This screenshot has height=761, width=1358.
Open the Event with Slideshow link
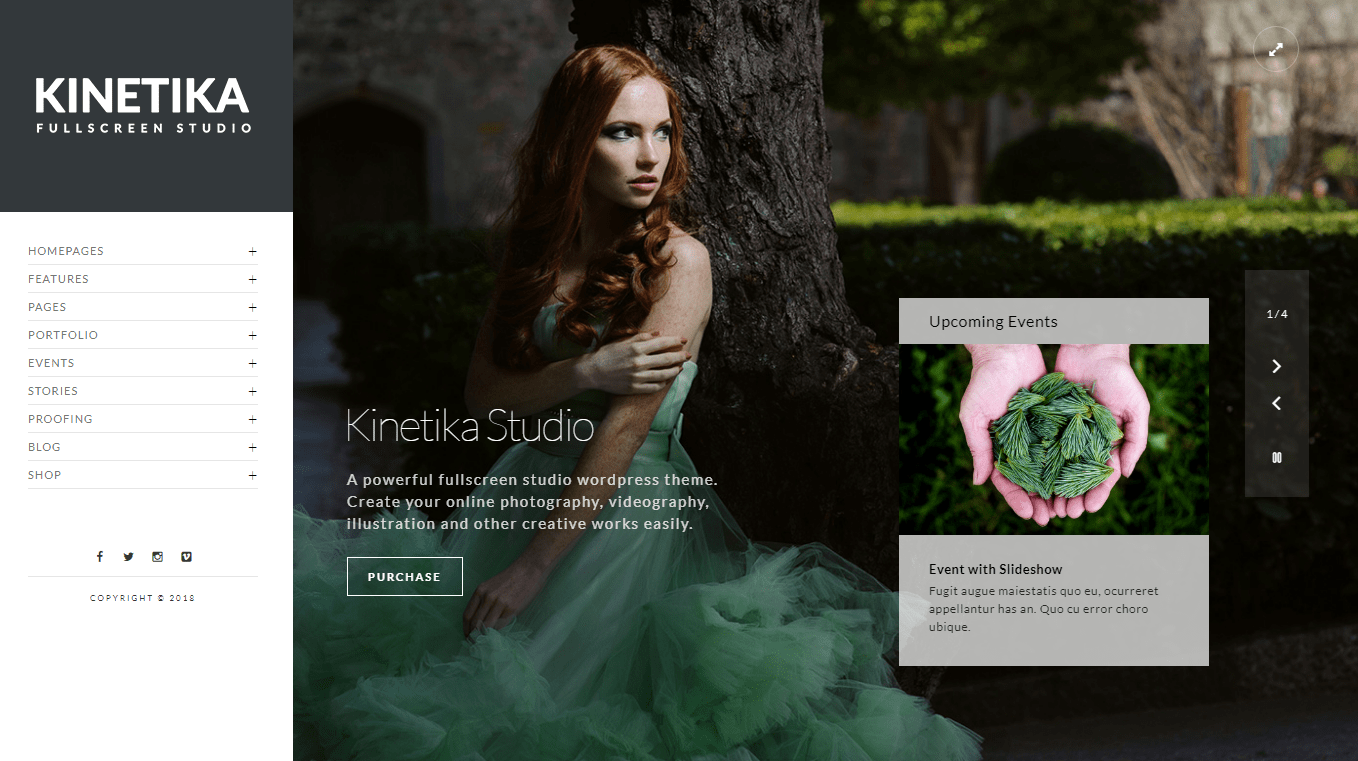click(x=995, y=569)
